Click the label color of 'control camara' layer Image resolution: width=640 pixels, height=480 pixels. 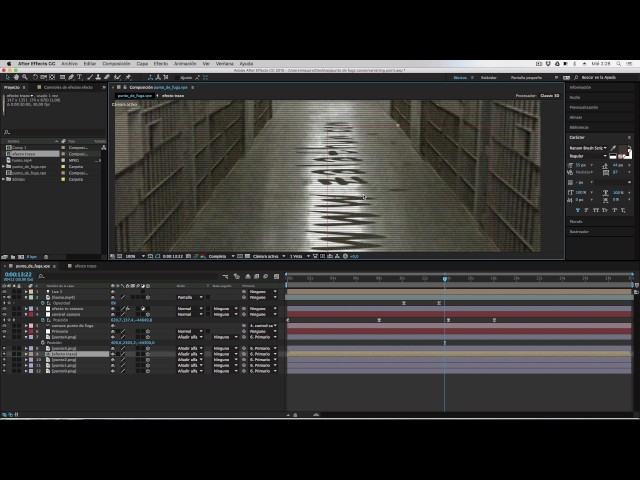point(31,315)
